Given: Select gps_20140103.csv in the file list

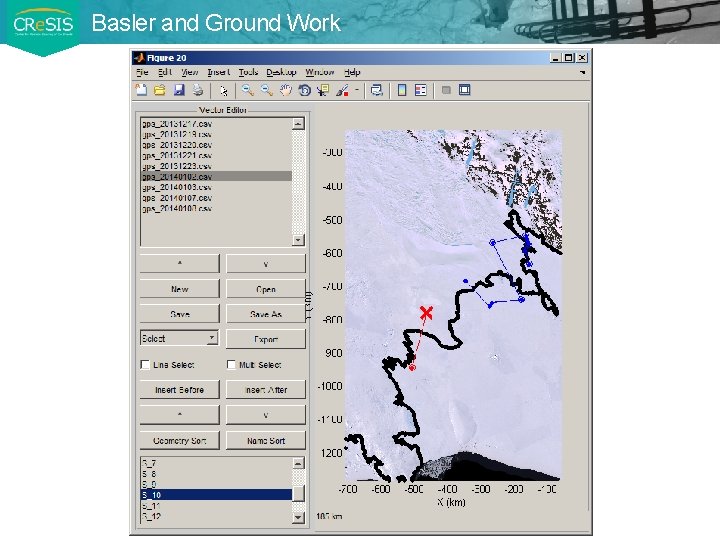Looking at the screenshot, I should 216,187.
